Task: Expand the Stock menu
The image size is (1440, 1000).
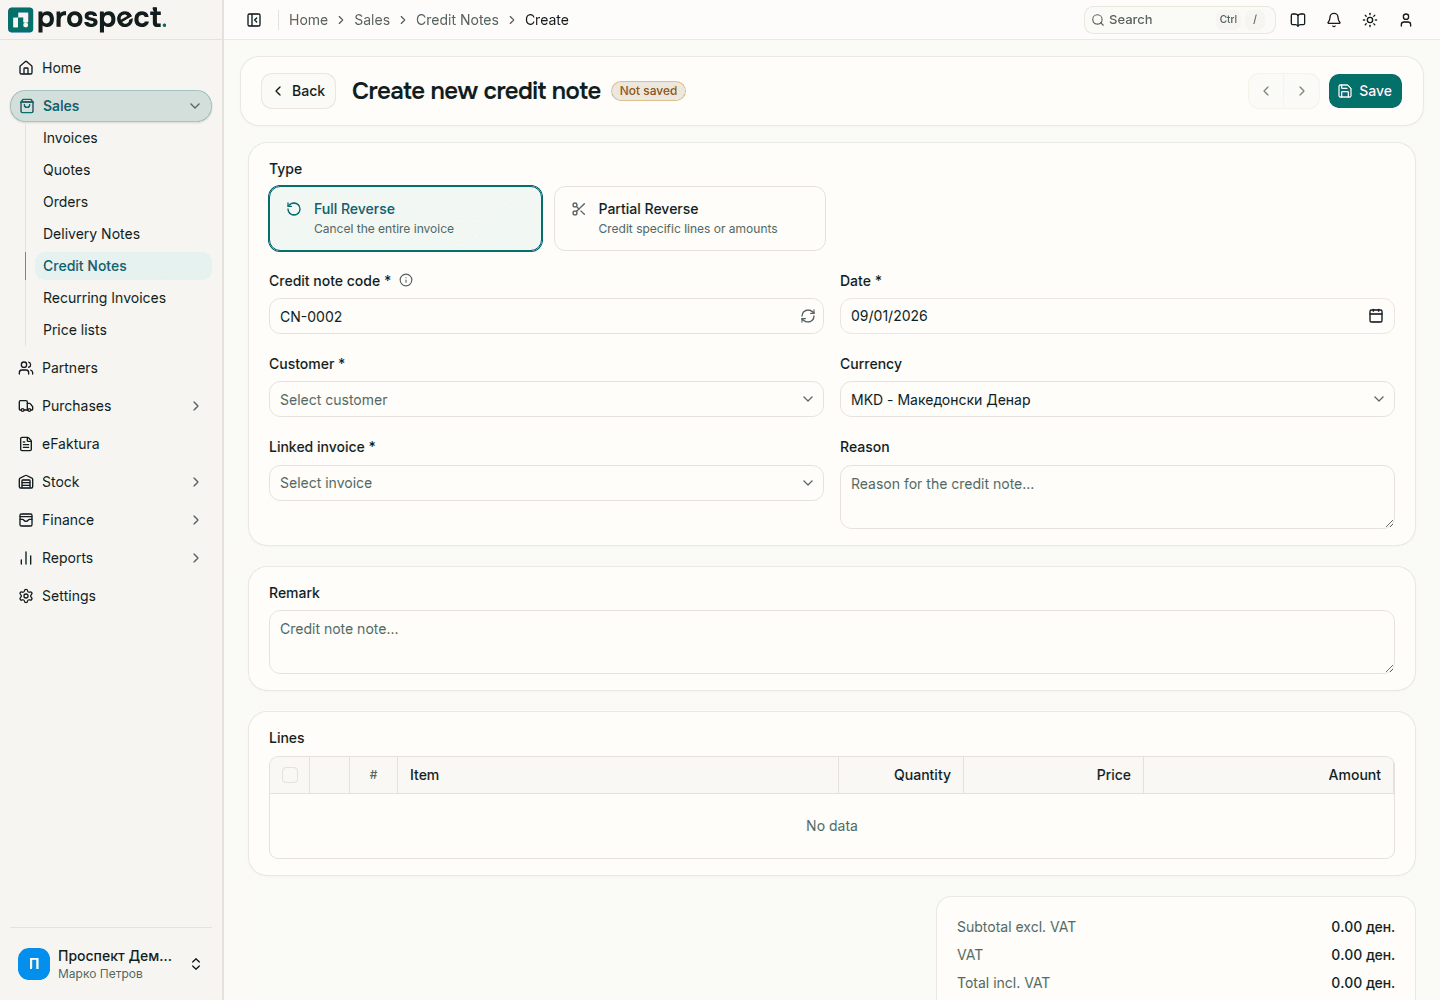Action: (x=111, y=482)
